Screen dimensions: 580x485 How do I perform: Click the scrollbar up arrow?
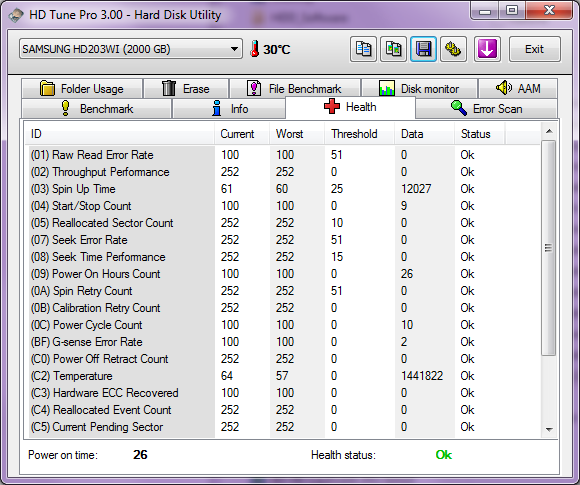(x=549, y=131)
